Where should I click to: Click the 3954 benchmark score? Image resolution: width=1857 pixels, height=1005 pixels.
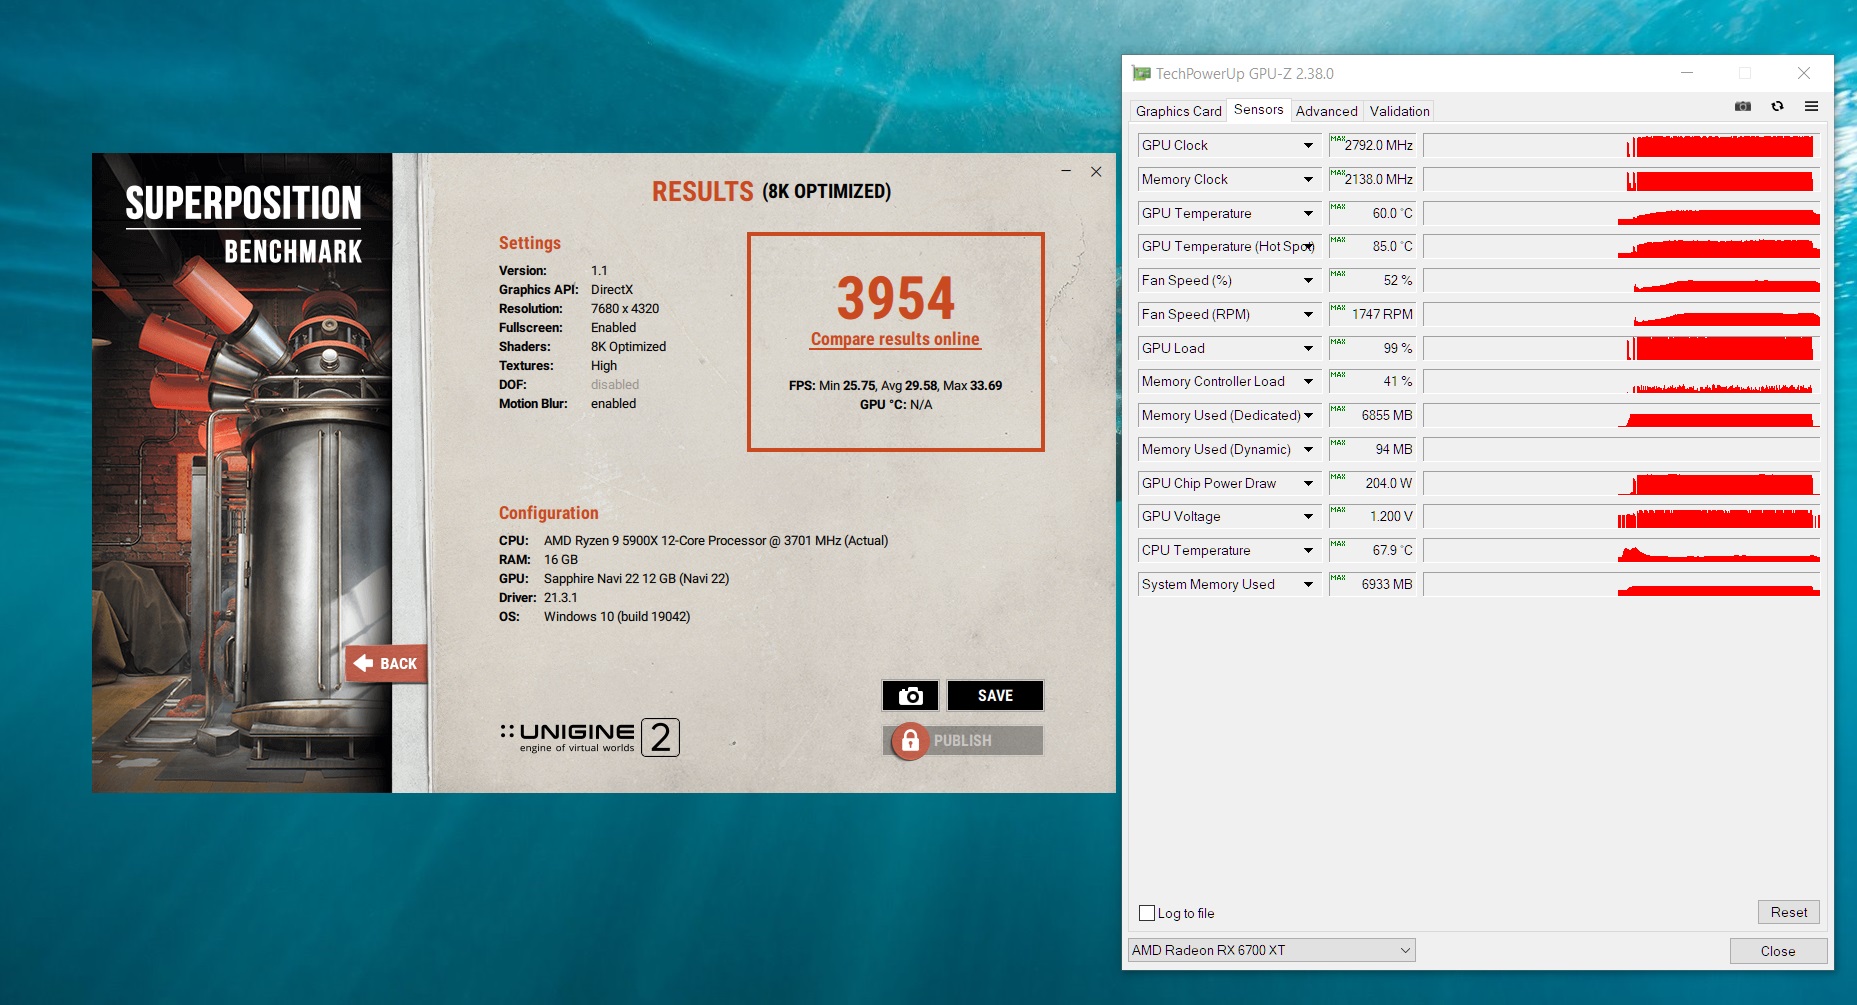click(x=895, y=298)
